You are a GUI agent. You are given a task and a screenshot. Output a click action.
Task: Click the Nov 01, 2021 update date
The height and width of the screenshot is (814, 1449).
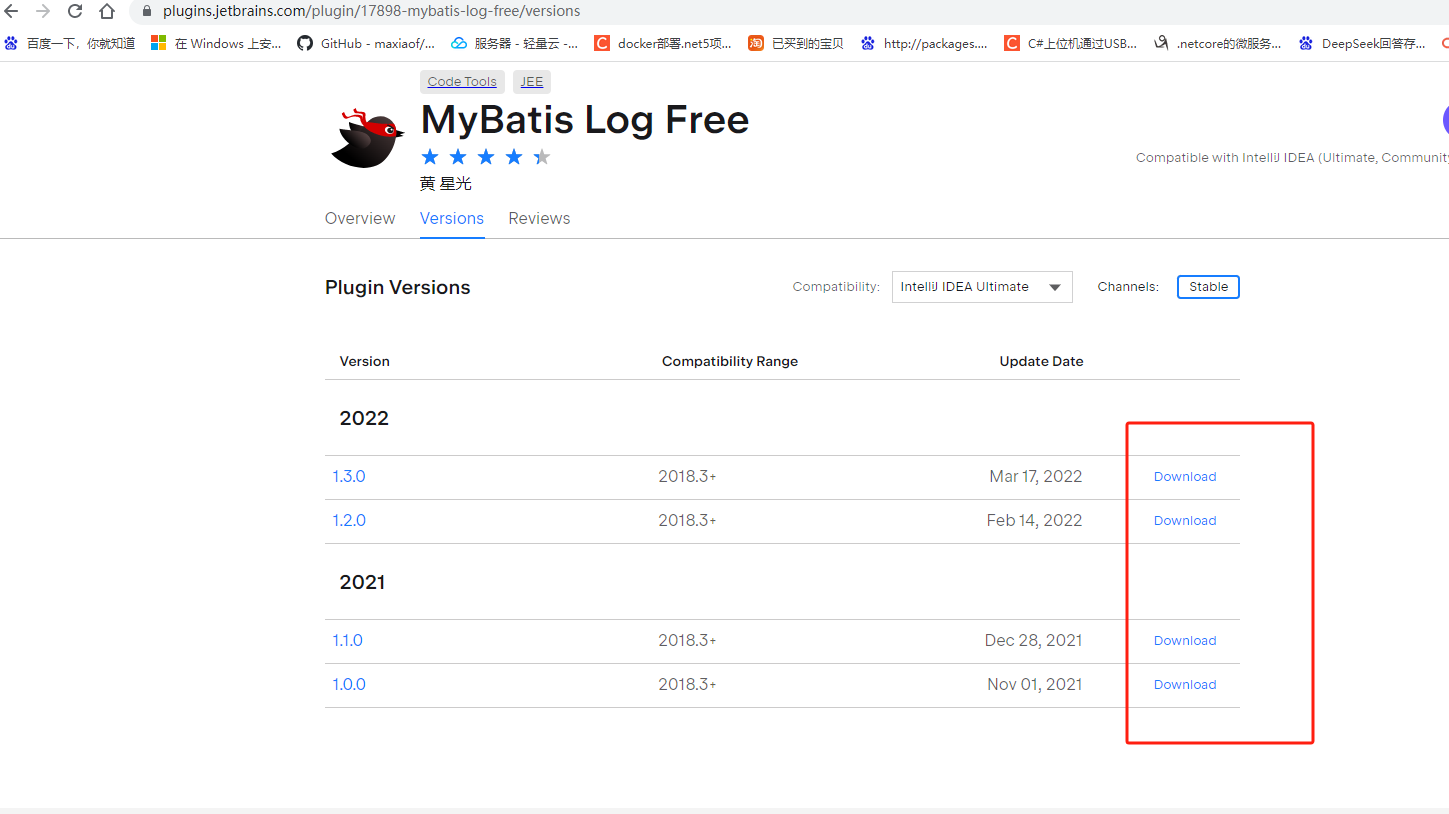coord(1035,684)
